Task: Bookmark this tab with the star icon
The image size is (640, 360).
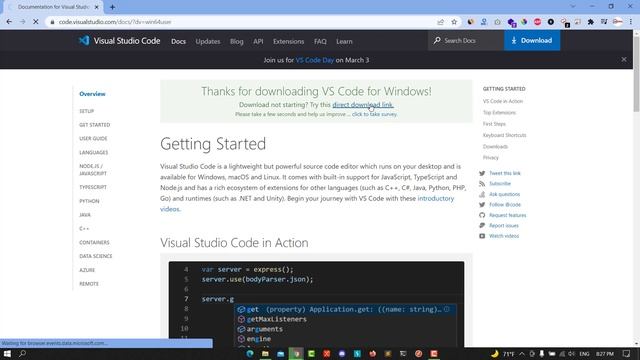Action: [x=454, y=22]
